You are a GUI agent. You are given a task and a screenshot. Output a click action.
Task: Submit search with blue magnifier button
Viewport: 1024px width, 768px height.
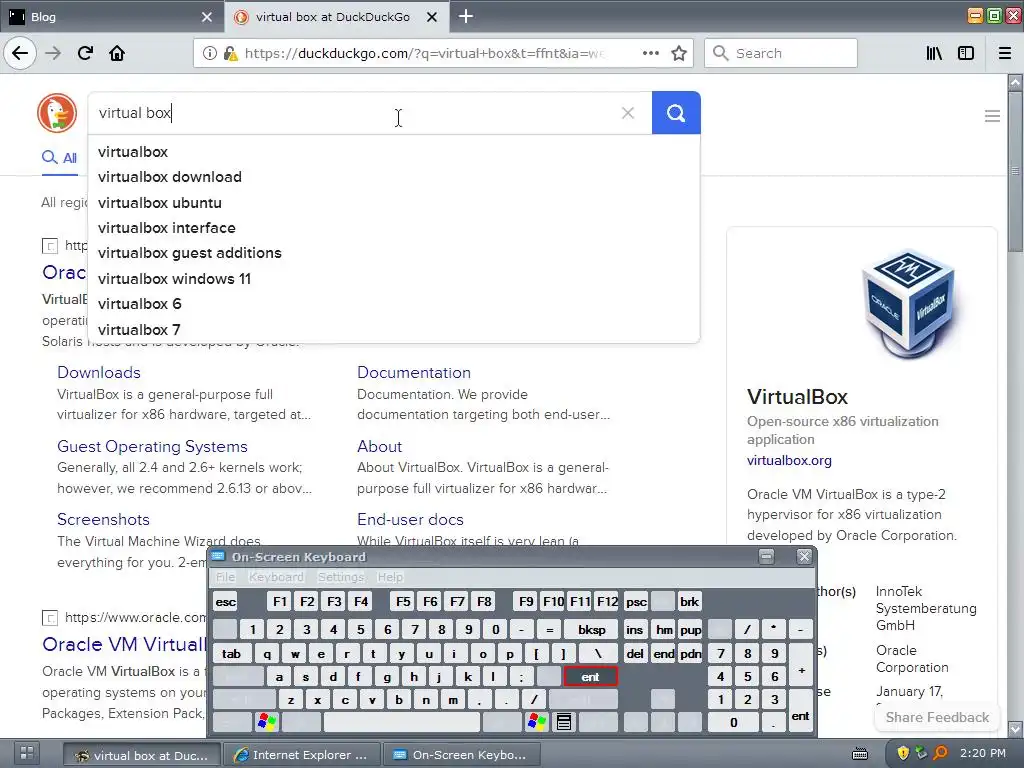(676, 113)
